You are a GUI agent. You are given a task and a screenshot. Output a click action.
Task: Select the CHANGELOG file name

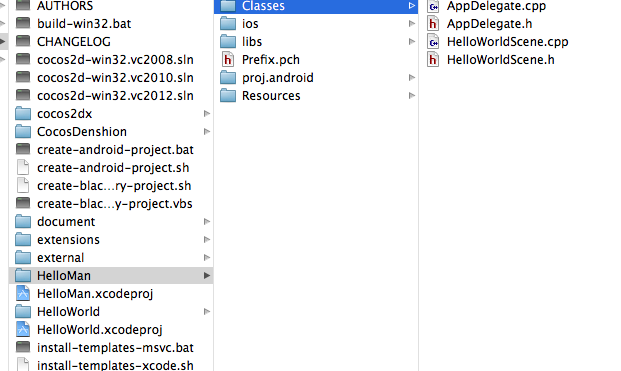click(74, 42)
